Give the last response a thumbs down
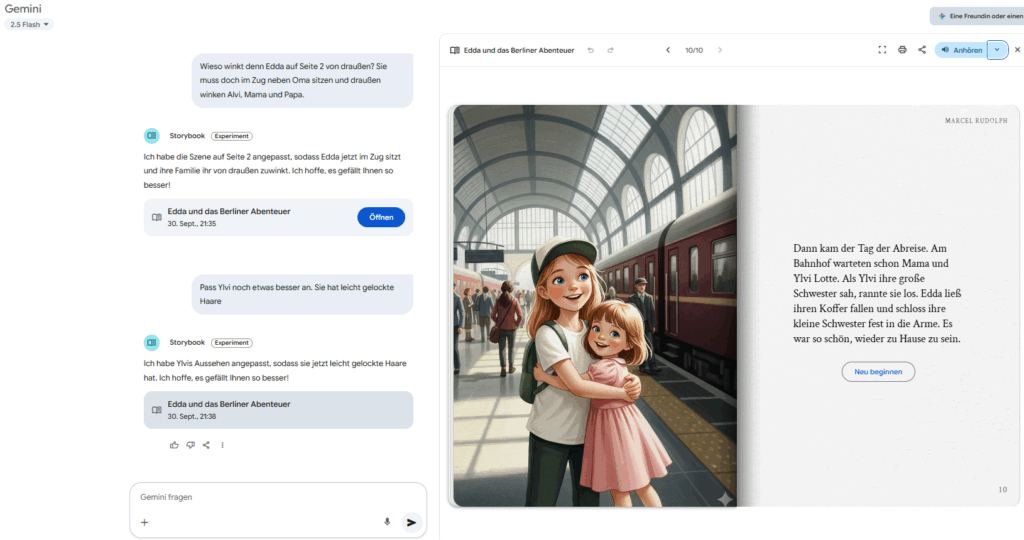1024x540 pixels. pyautogui.click(x=190, y=445)
